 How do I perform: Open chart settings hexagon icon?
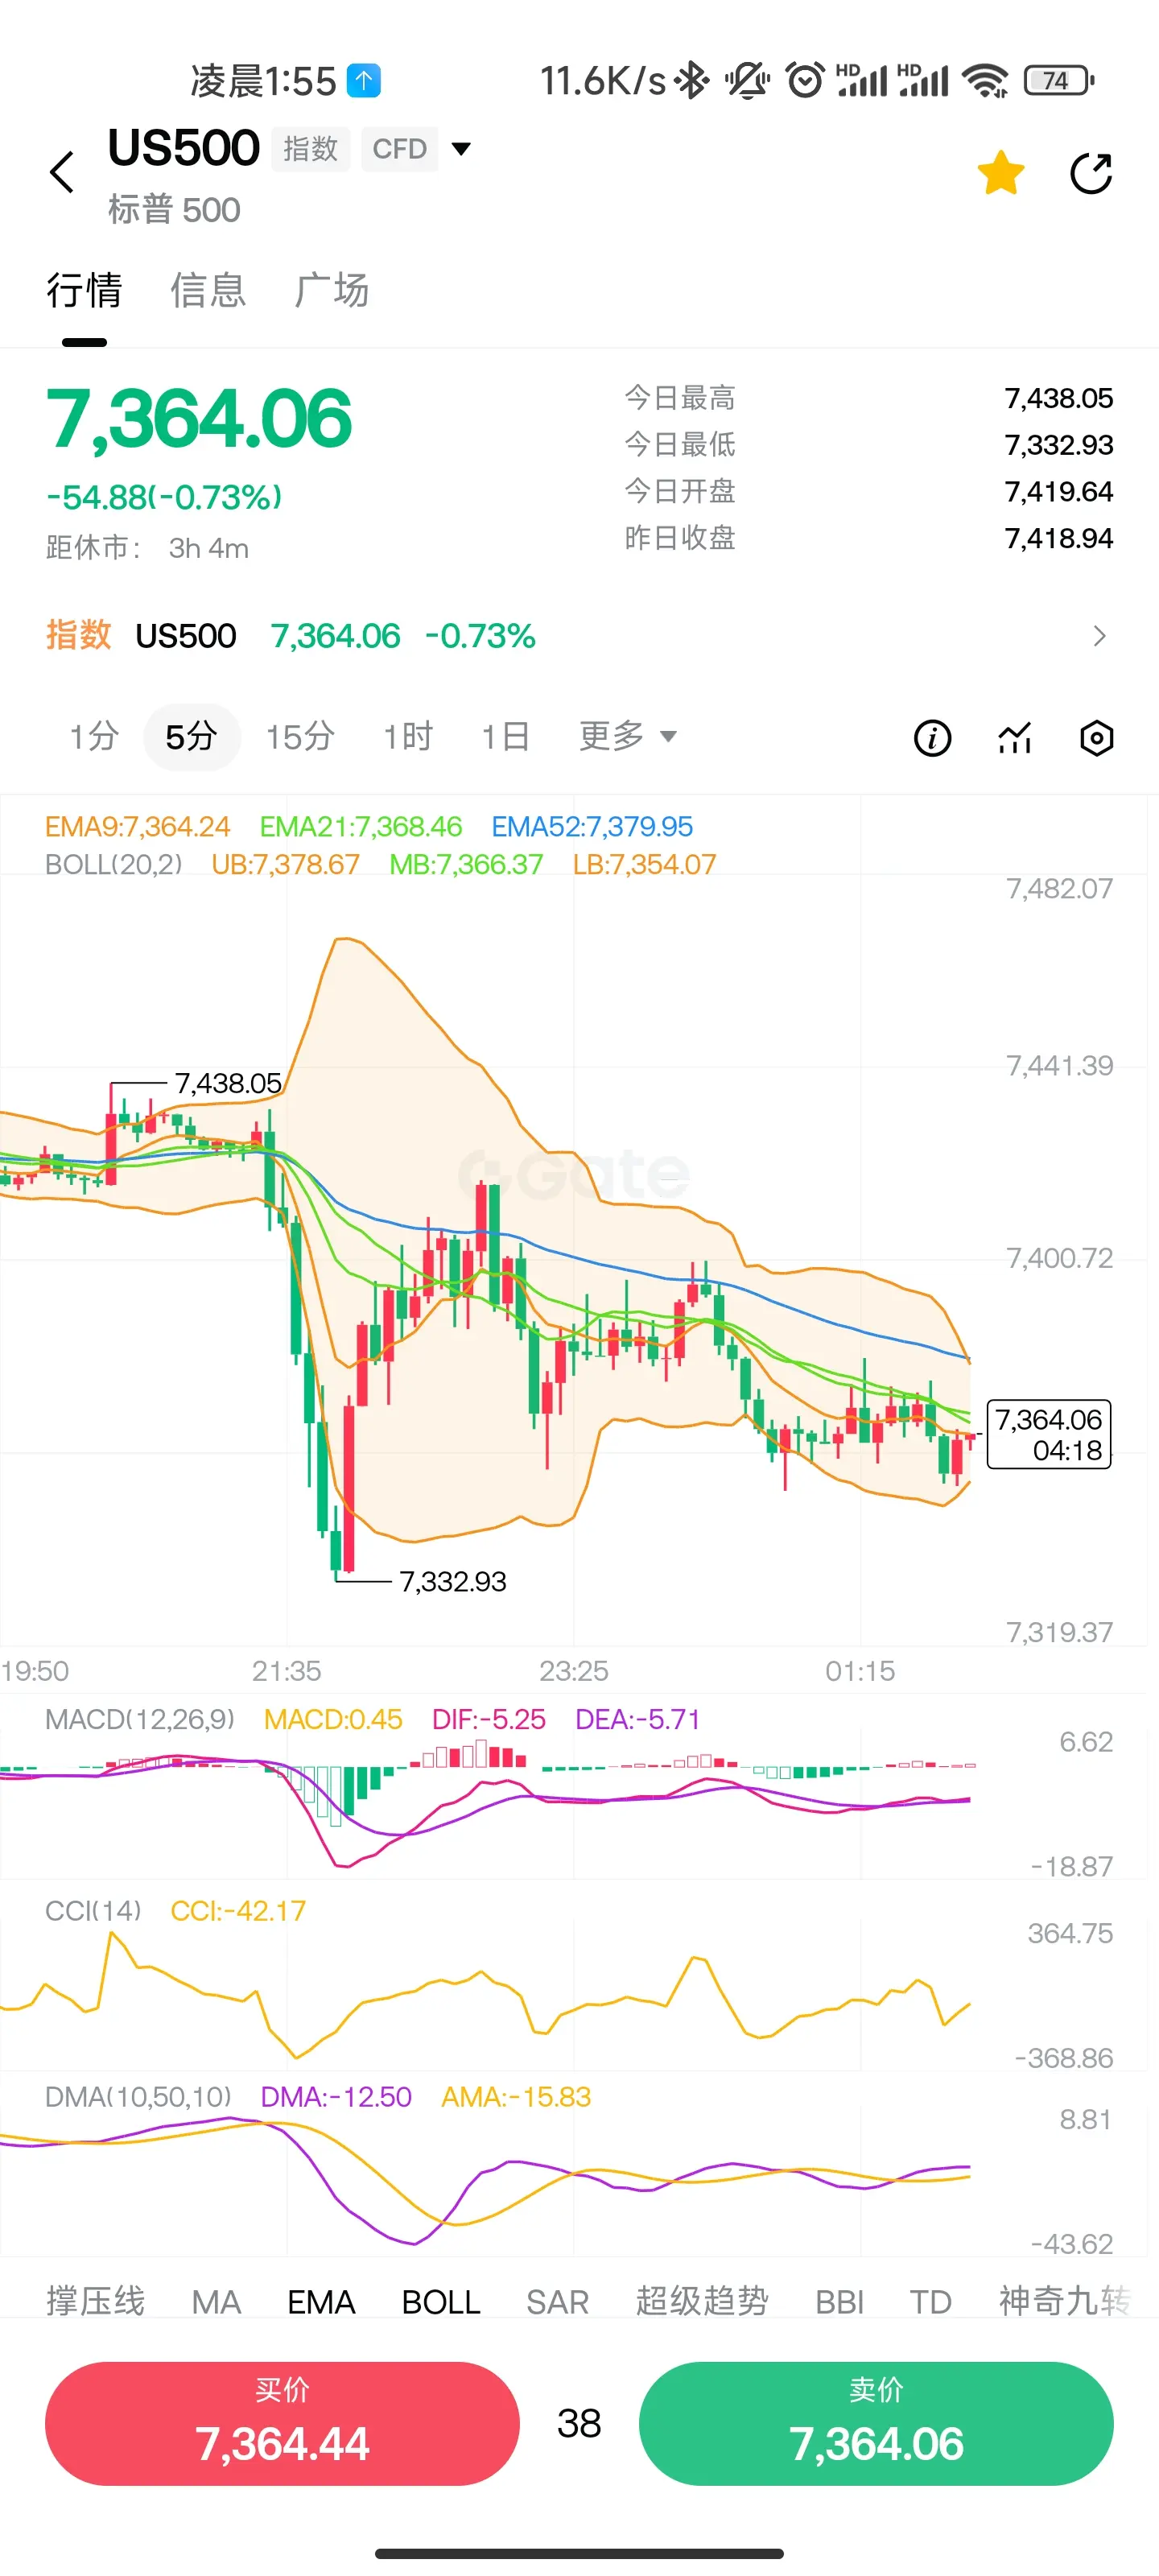coord(1096,738)
